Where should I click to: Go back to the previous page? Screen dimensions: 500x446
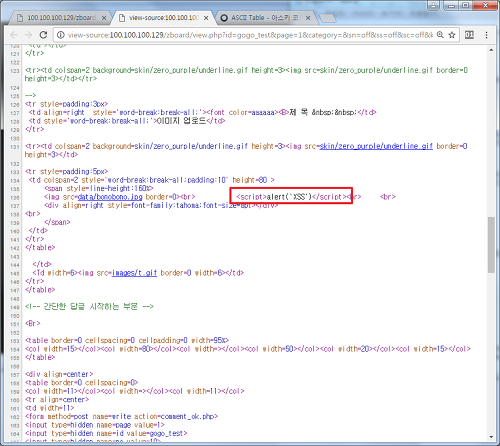coord(14,35)
